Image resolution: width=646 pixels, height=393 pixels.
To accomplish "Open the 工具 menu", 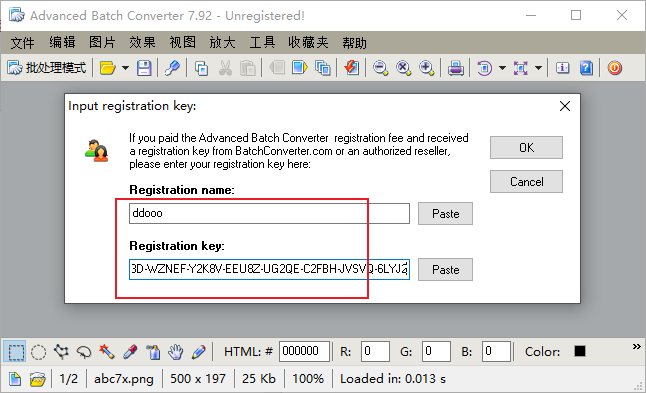I will pos(262,42).
